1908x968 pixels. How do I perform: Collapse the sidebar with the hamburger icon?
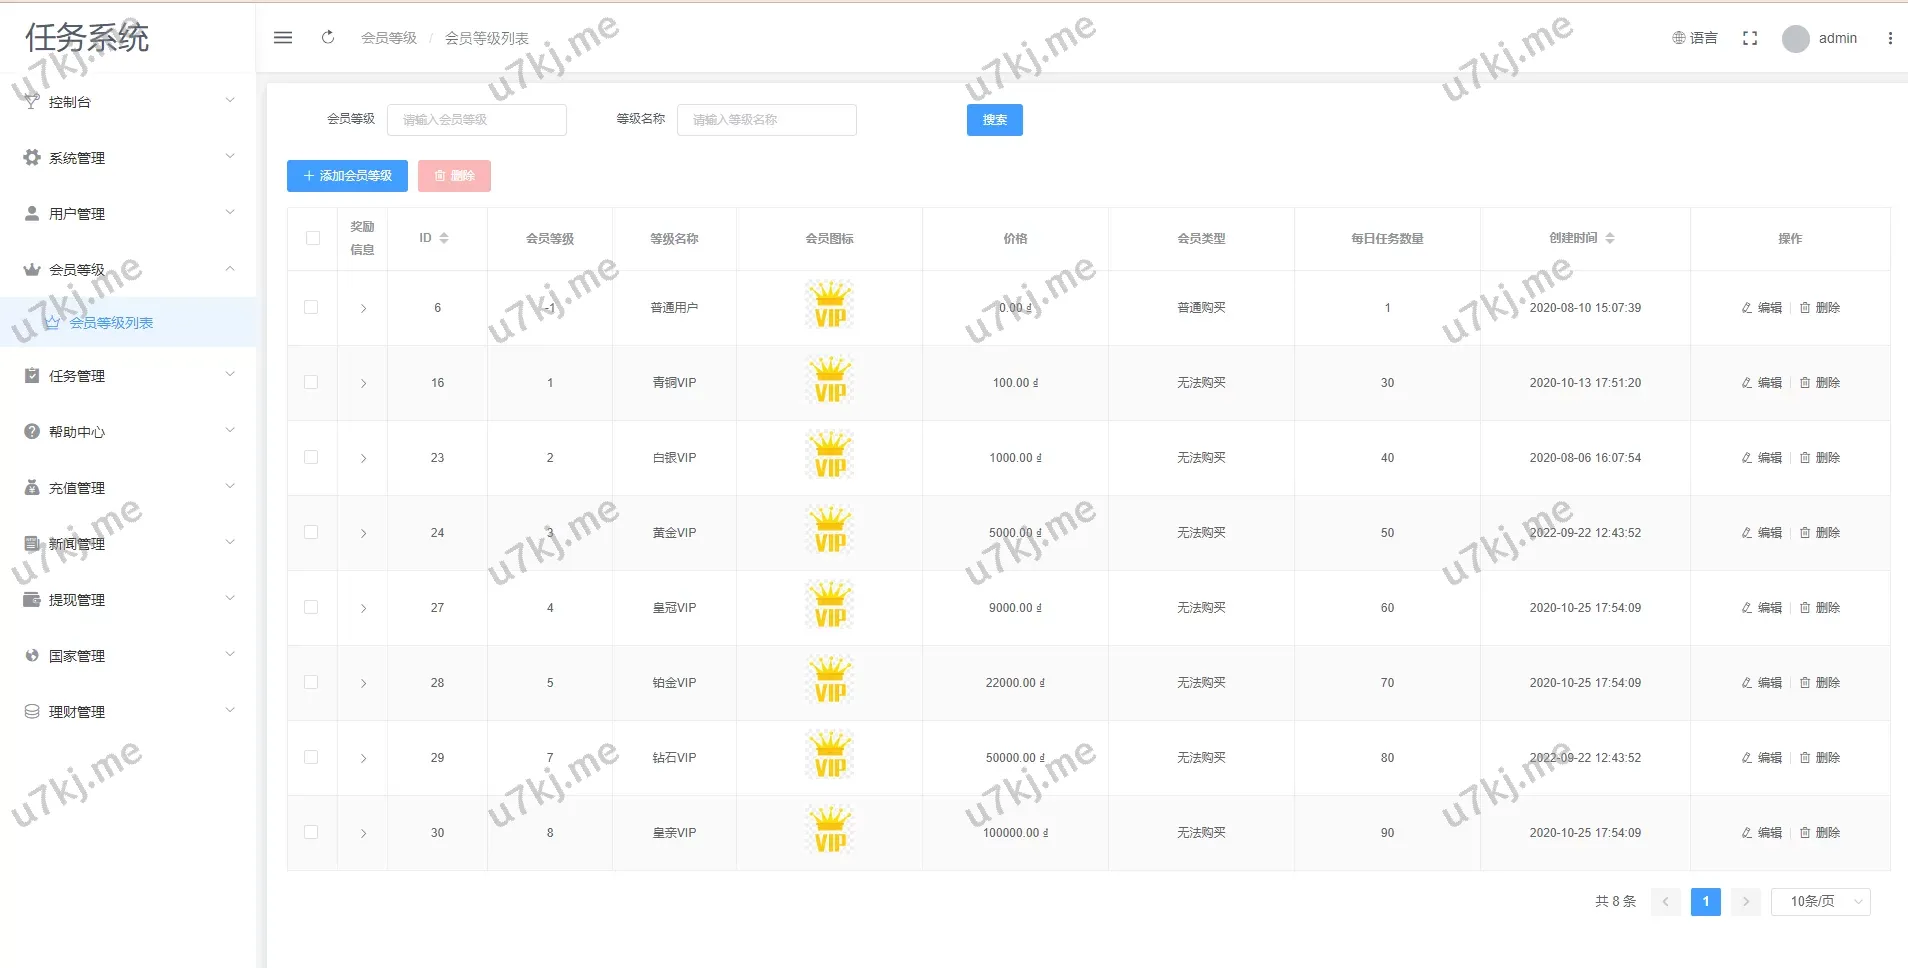[283, 38]
